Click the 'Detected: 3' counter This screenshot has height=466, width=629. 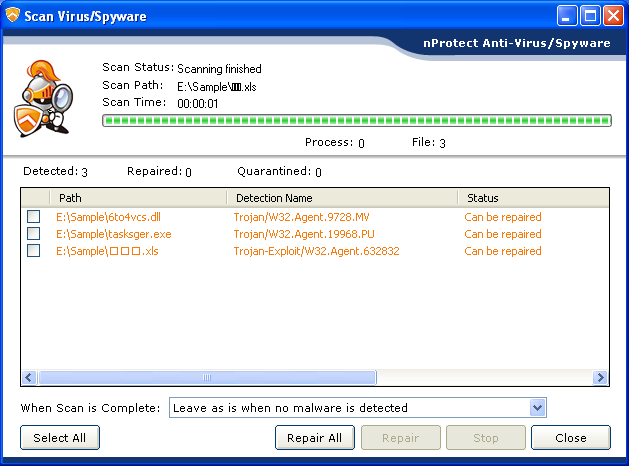click(55, 171)
